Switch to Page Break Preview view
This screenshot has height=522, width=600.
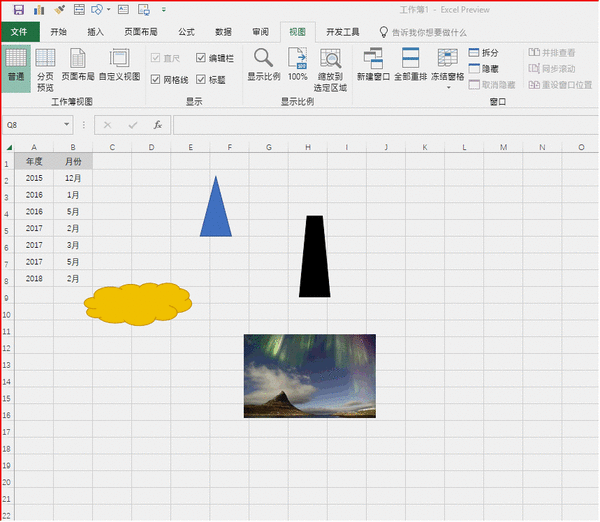(x=45, y=68)
